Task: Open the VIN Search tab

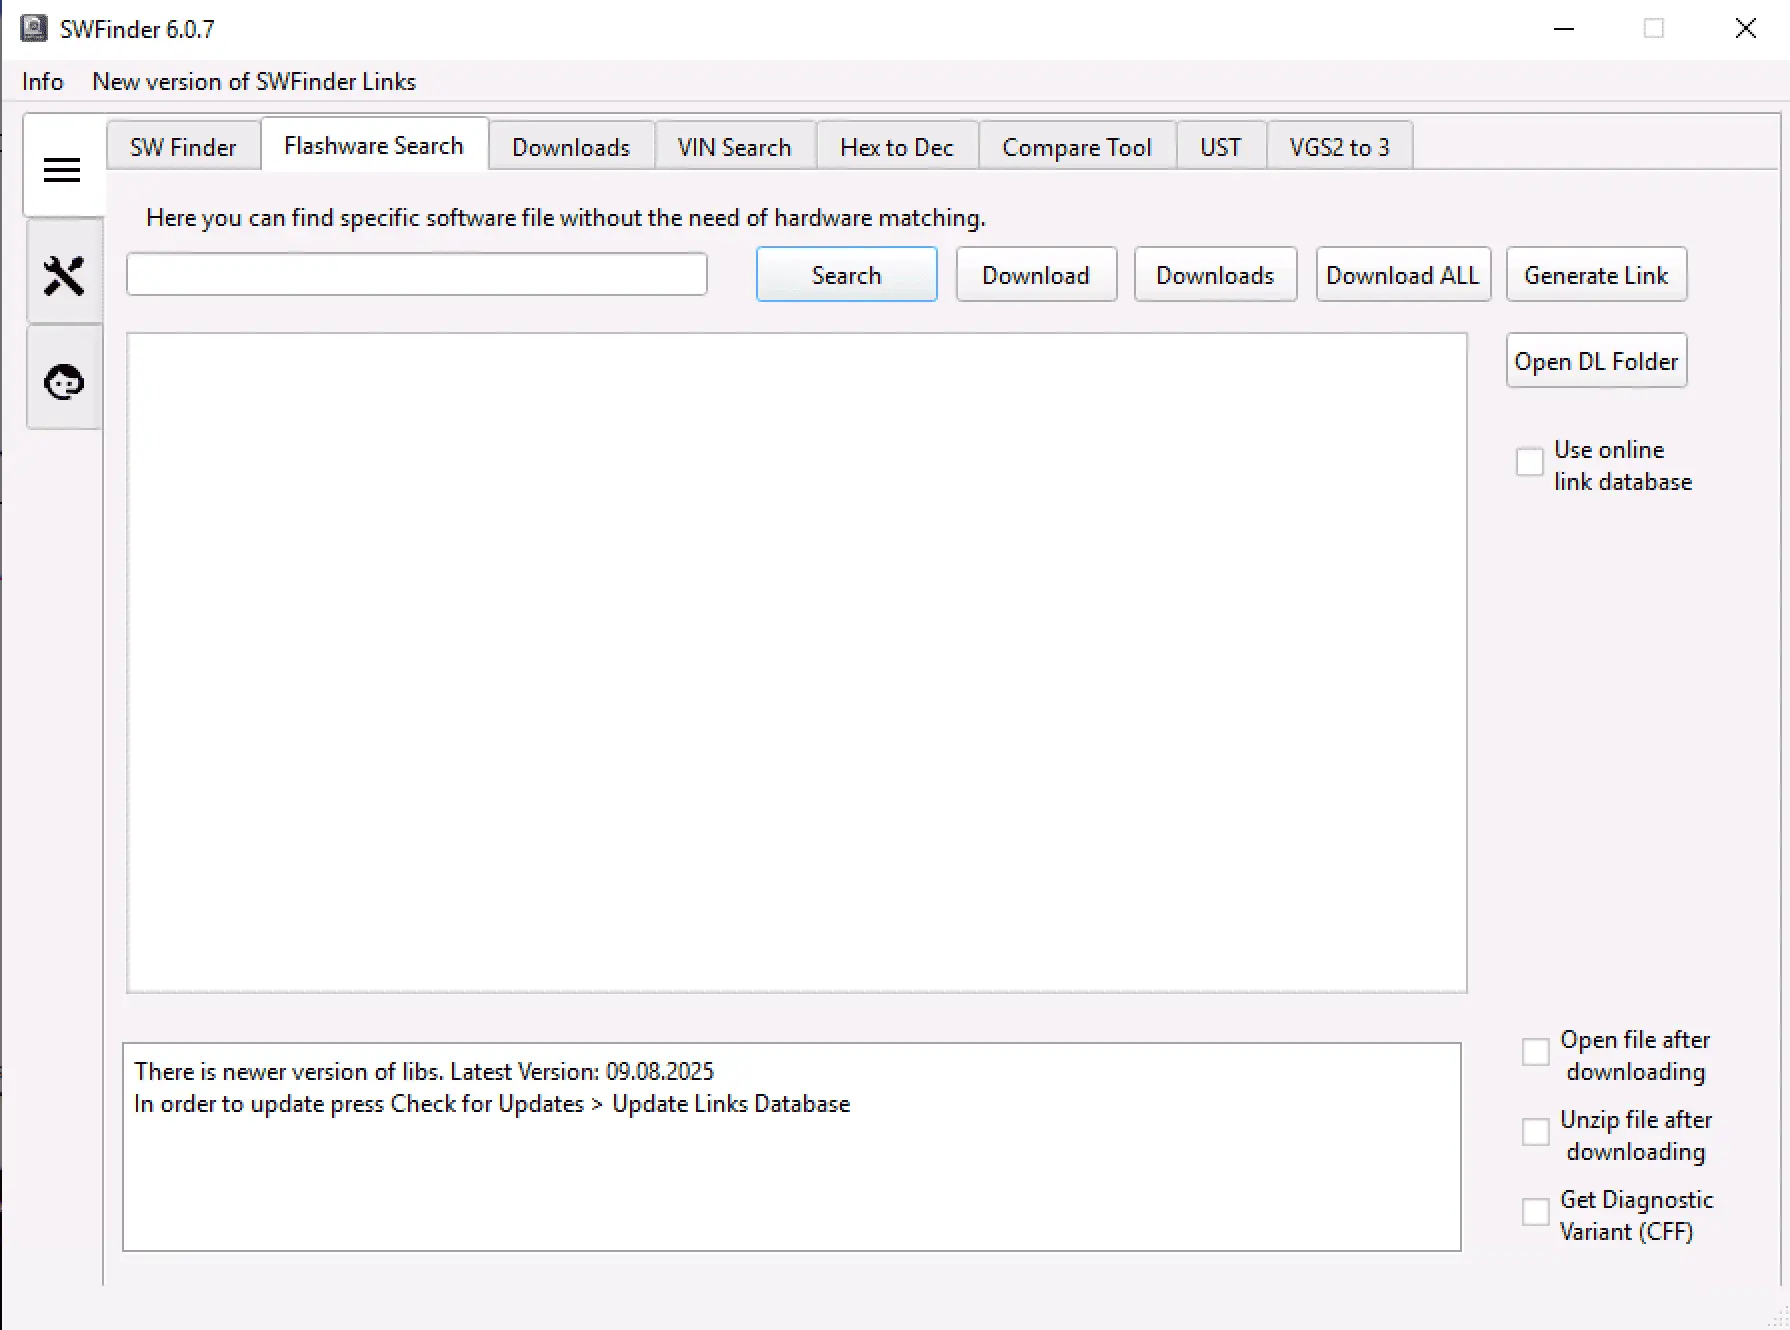Action: (735, 147)
